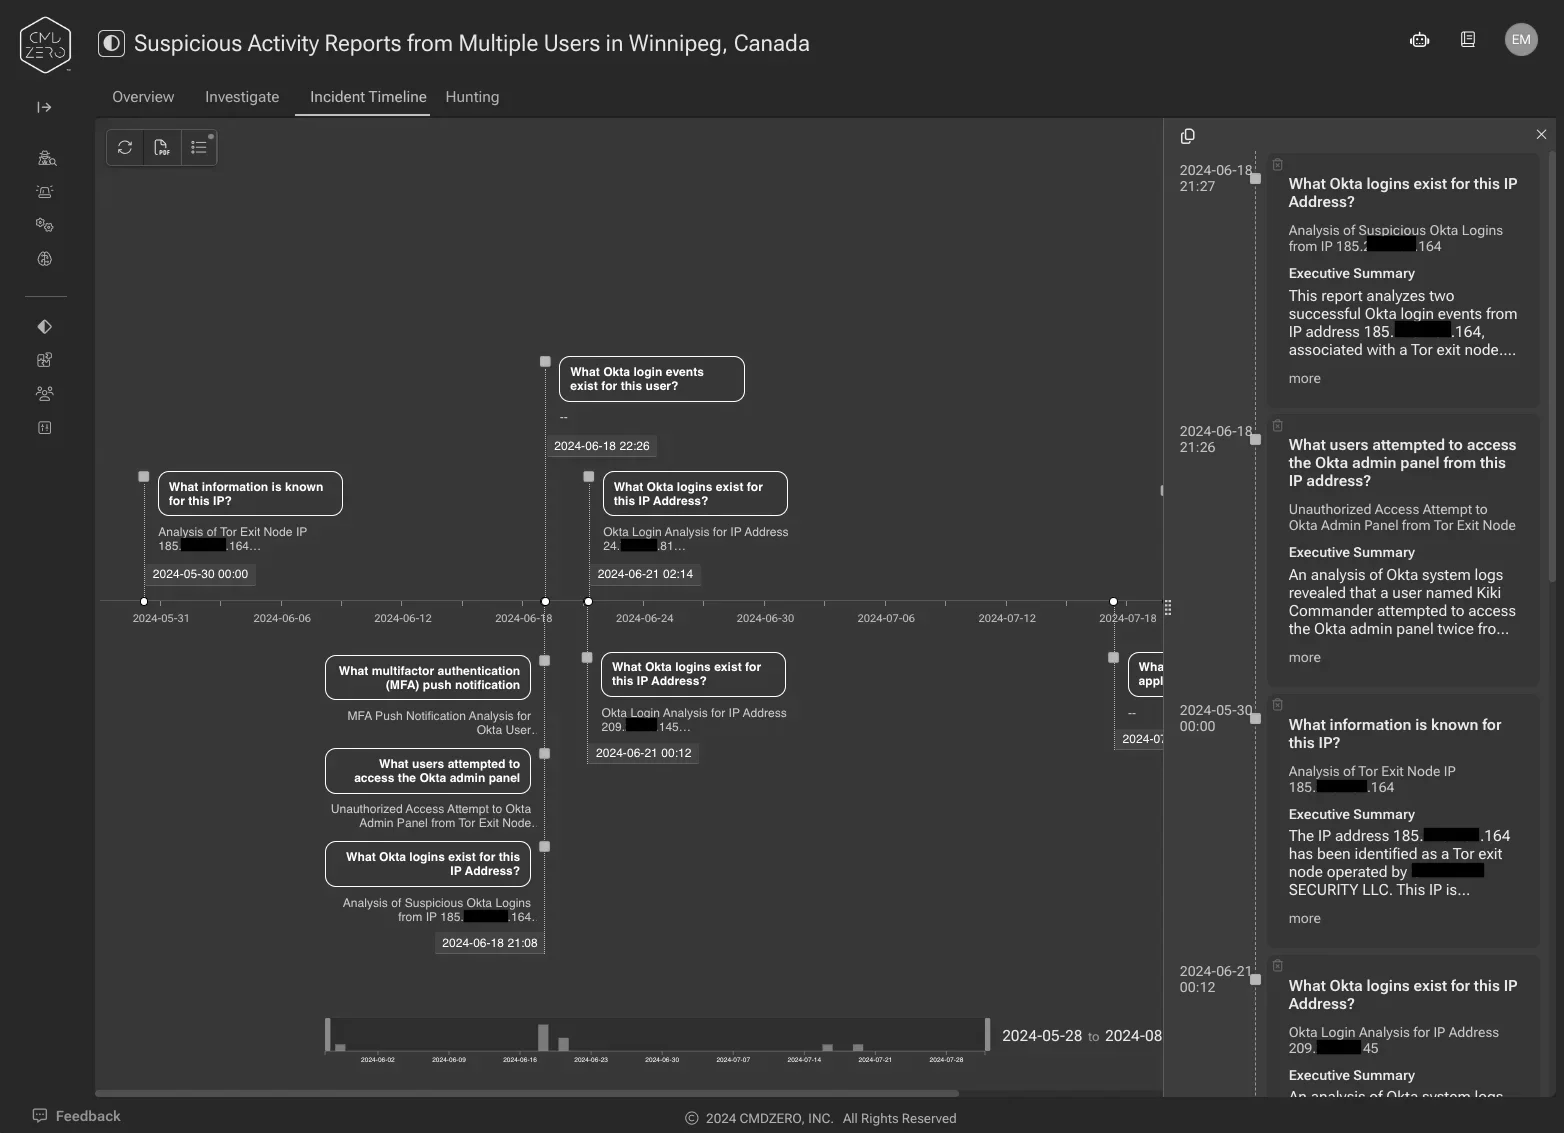1564x1133 pixels.
Task: Expand 'more' under Kiki Commander summary
Action: pyautogui.click(x=1304, y=657)
